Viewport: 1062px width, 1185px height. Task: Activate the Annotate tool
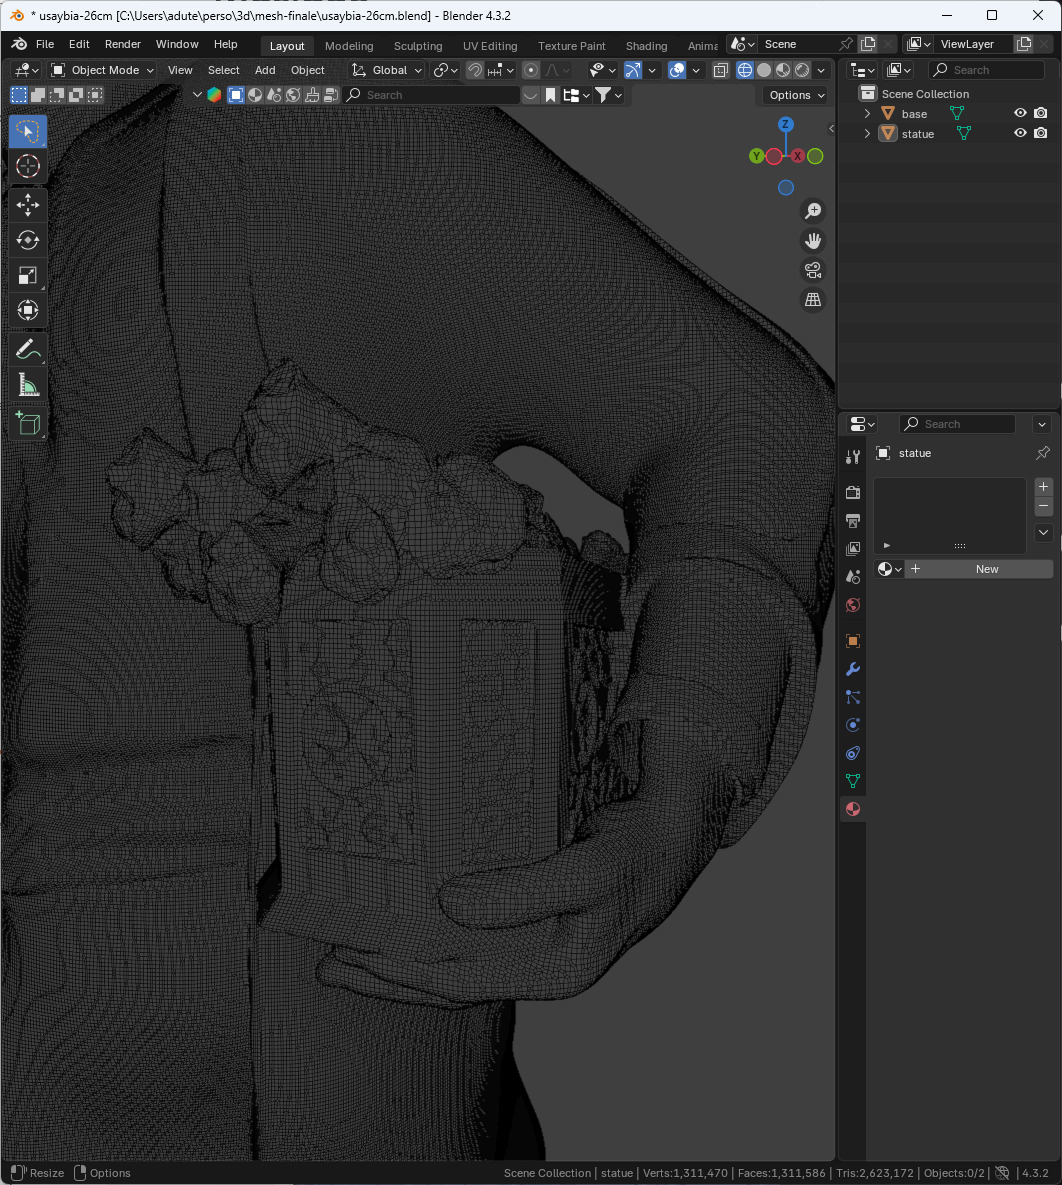point(28,349)
